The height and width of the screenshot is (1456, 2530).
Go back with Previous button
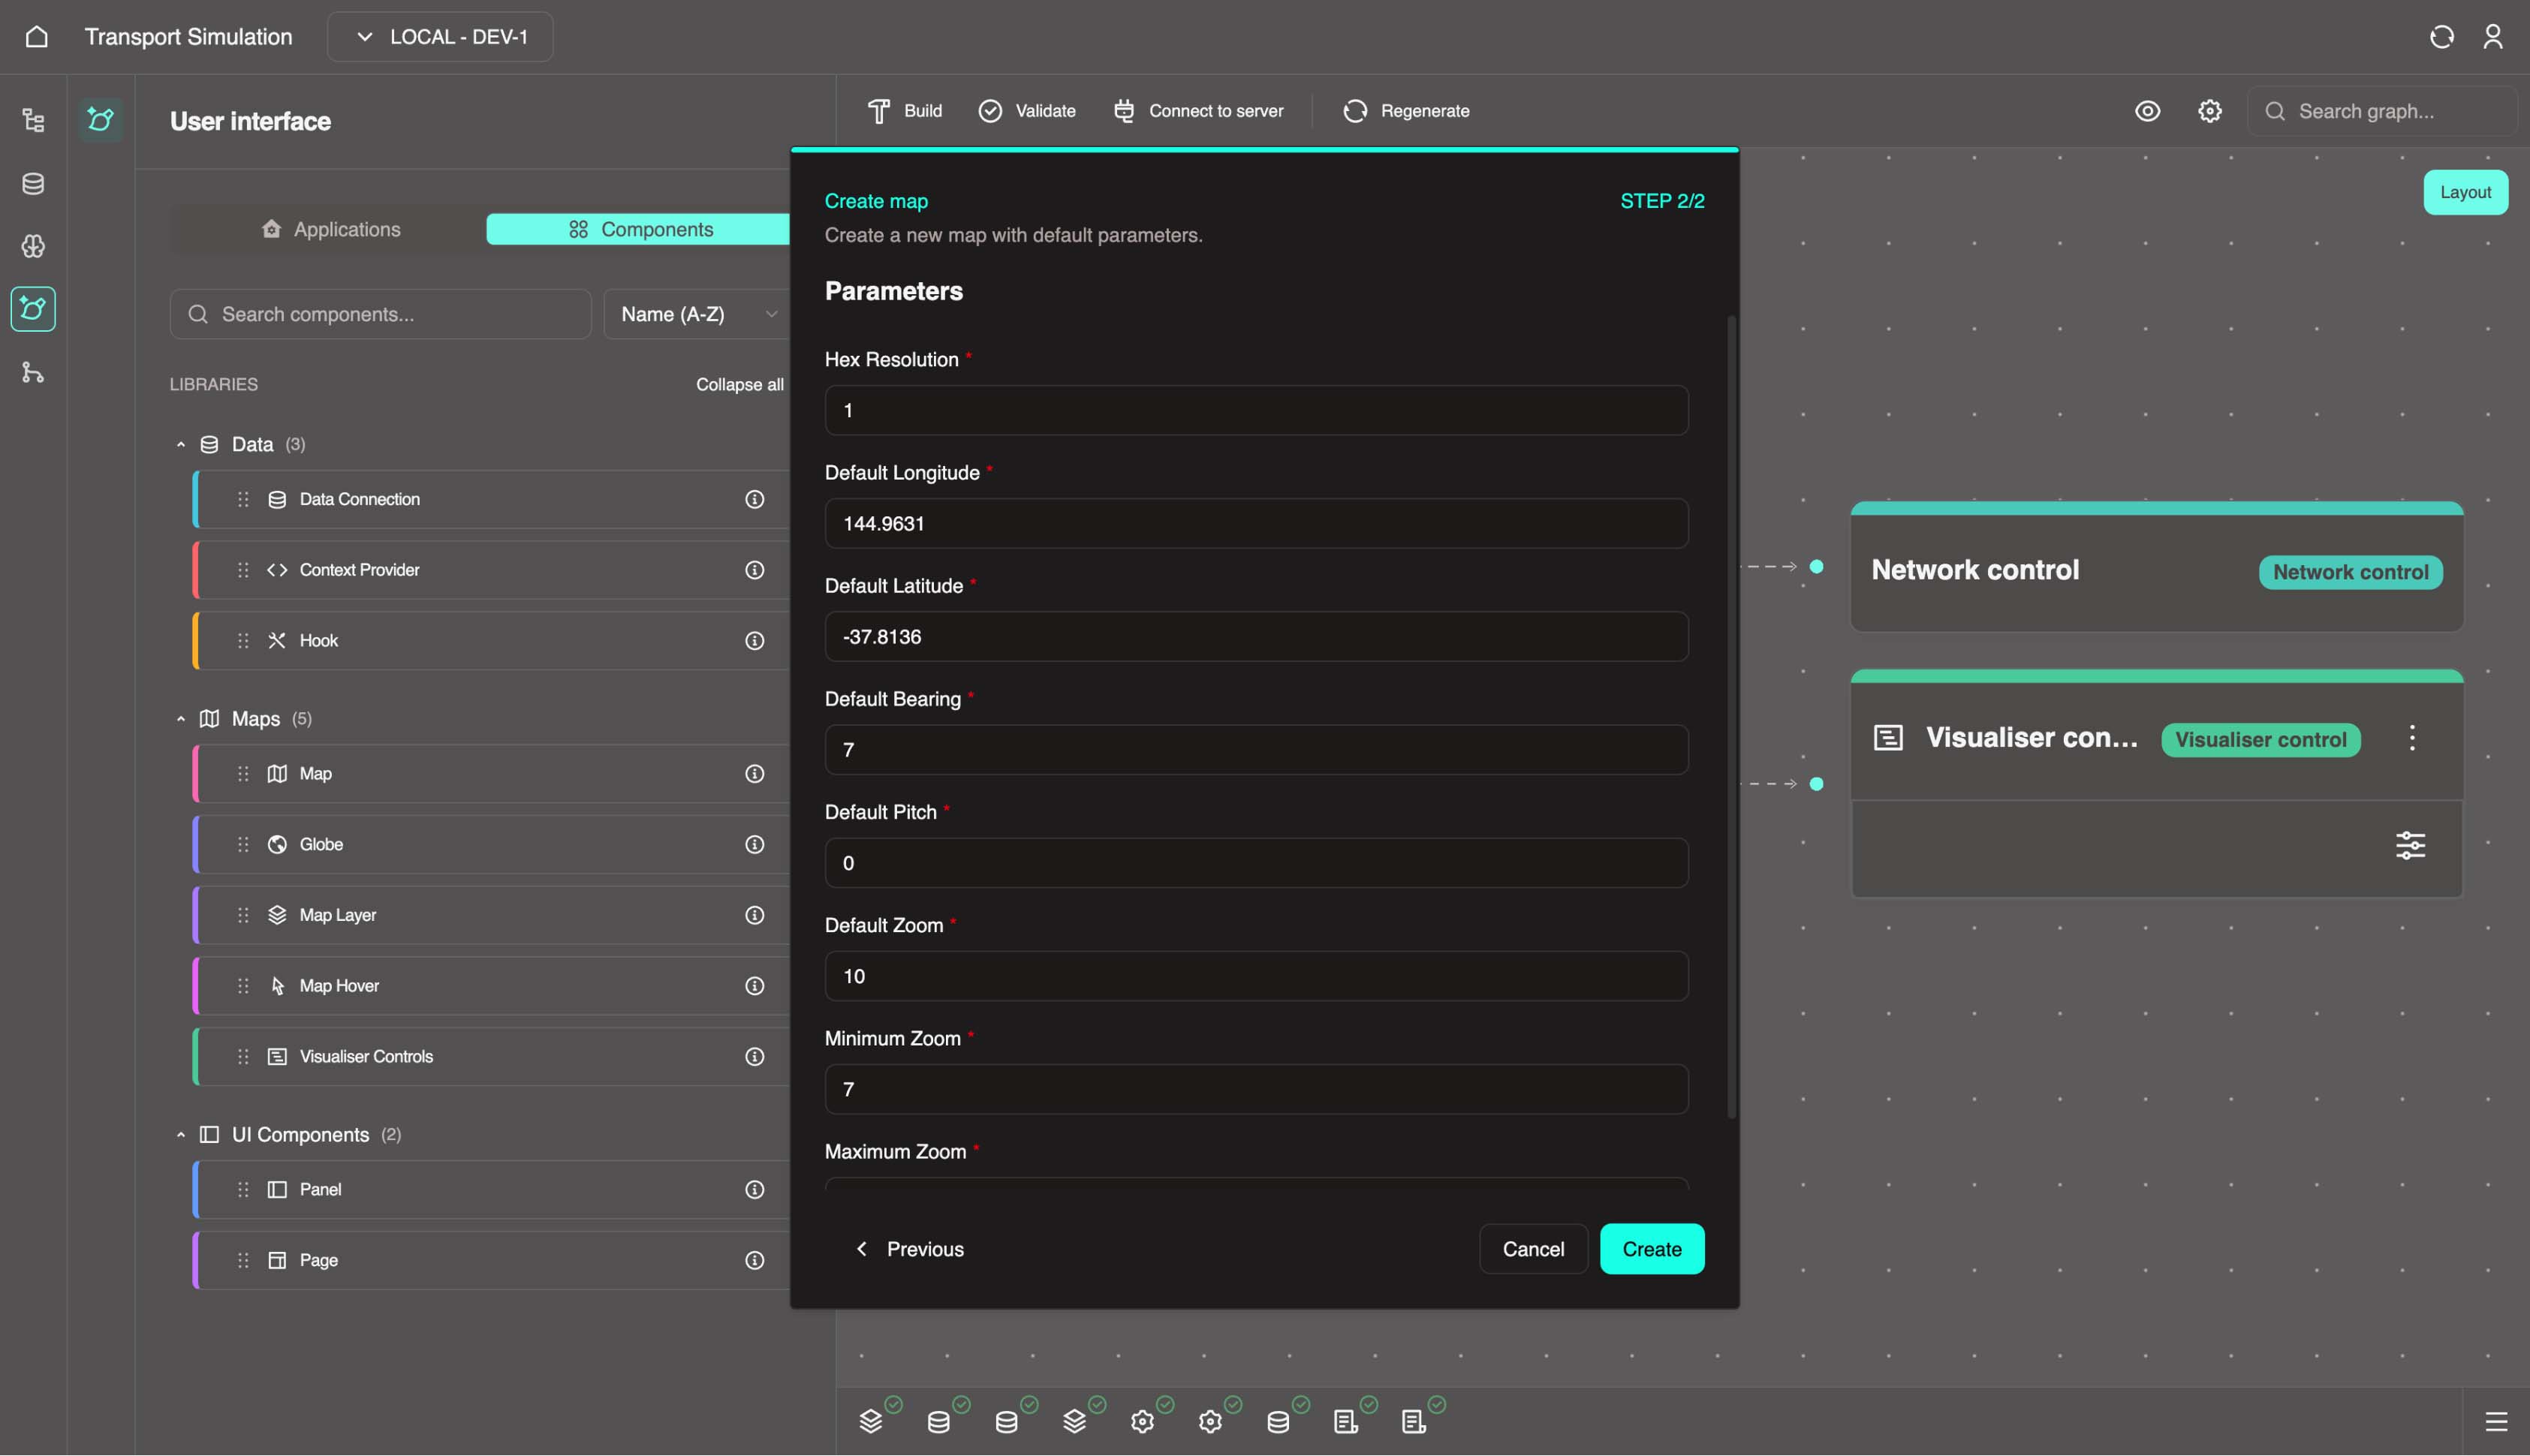coord(909,1249)
